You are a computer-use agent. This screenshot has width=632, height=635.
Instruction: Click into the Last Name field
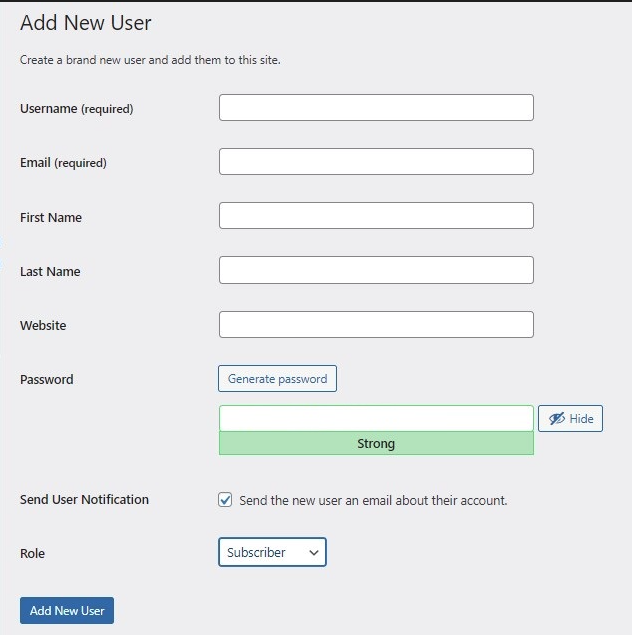pos(376,270)
